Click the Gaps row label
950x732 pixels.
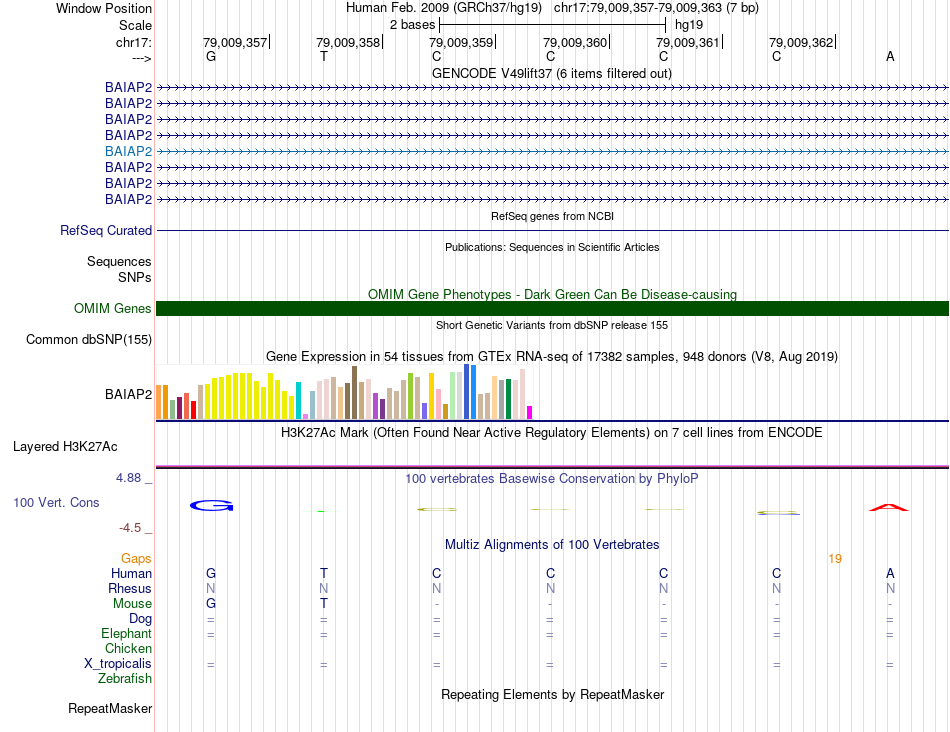click(136, 559)
